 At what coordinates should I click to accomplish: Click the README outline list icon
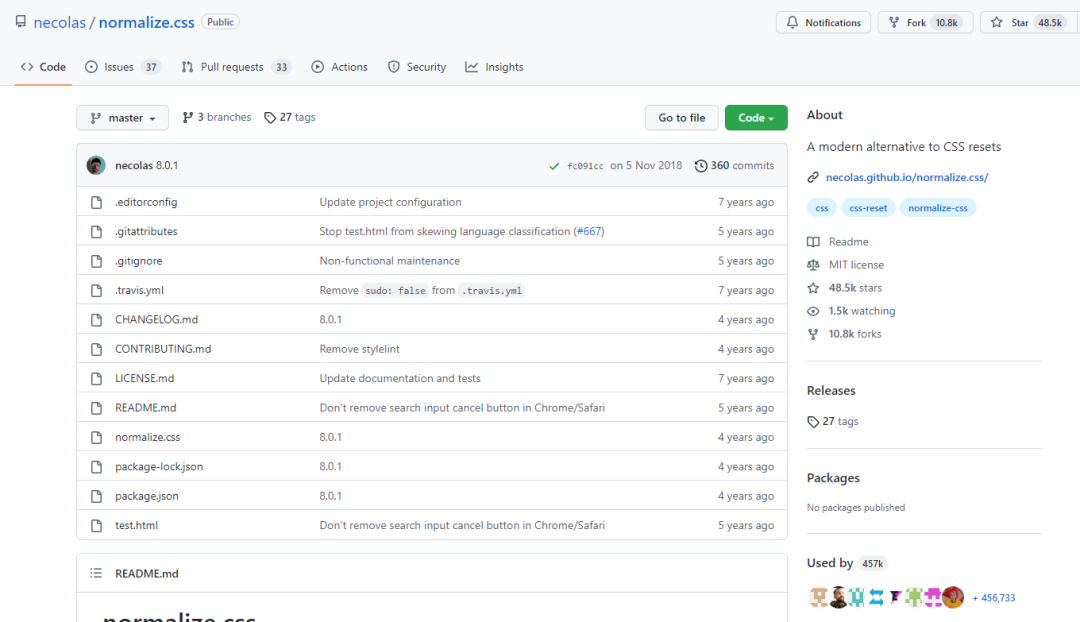pyautogui.click(x=96, y=573)
